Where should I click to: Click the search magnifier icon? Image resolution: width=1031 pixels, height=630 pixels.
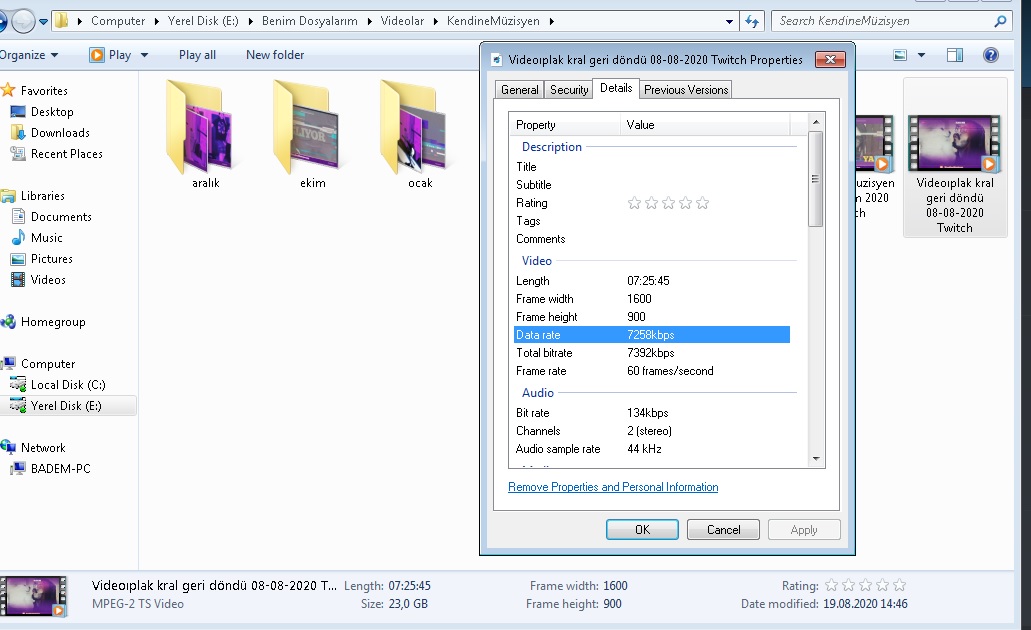click(x=1000, y=21)
